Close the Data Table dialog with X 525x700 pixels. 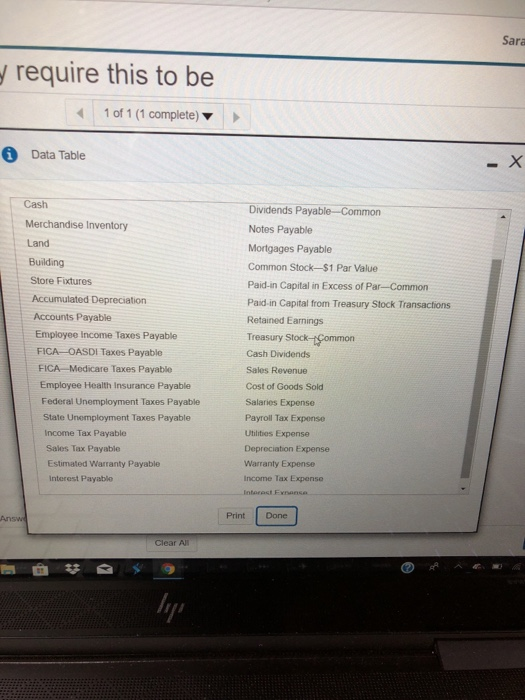pos(515,161)
